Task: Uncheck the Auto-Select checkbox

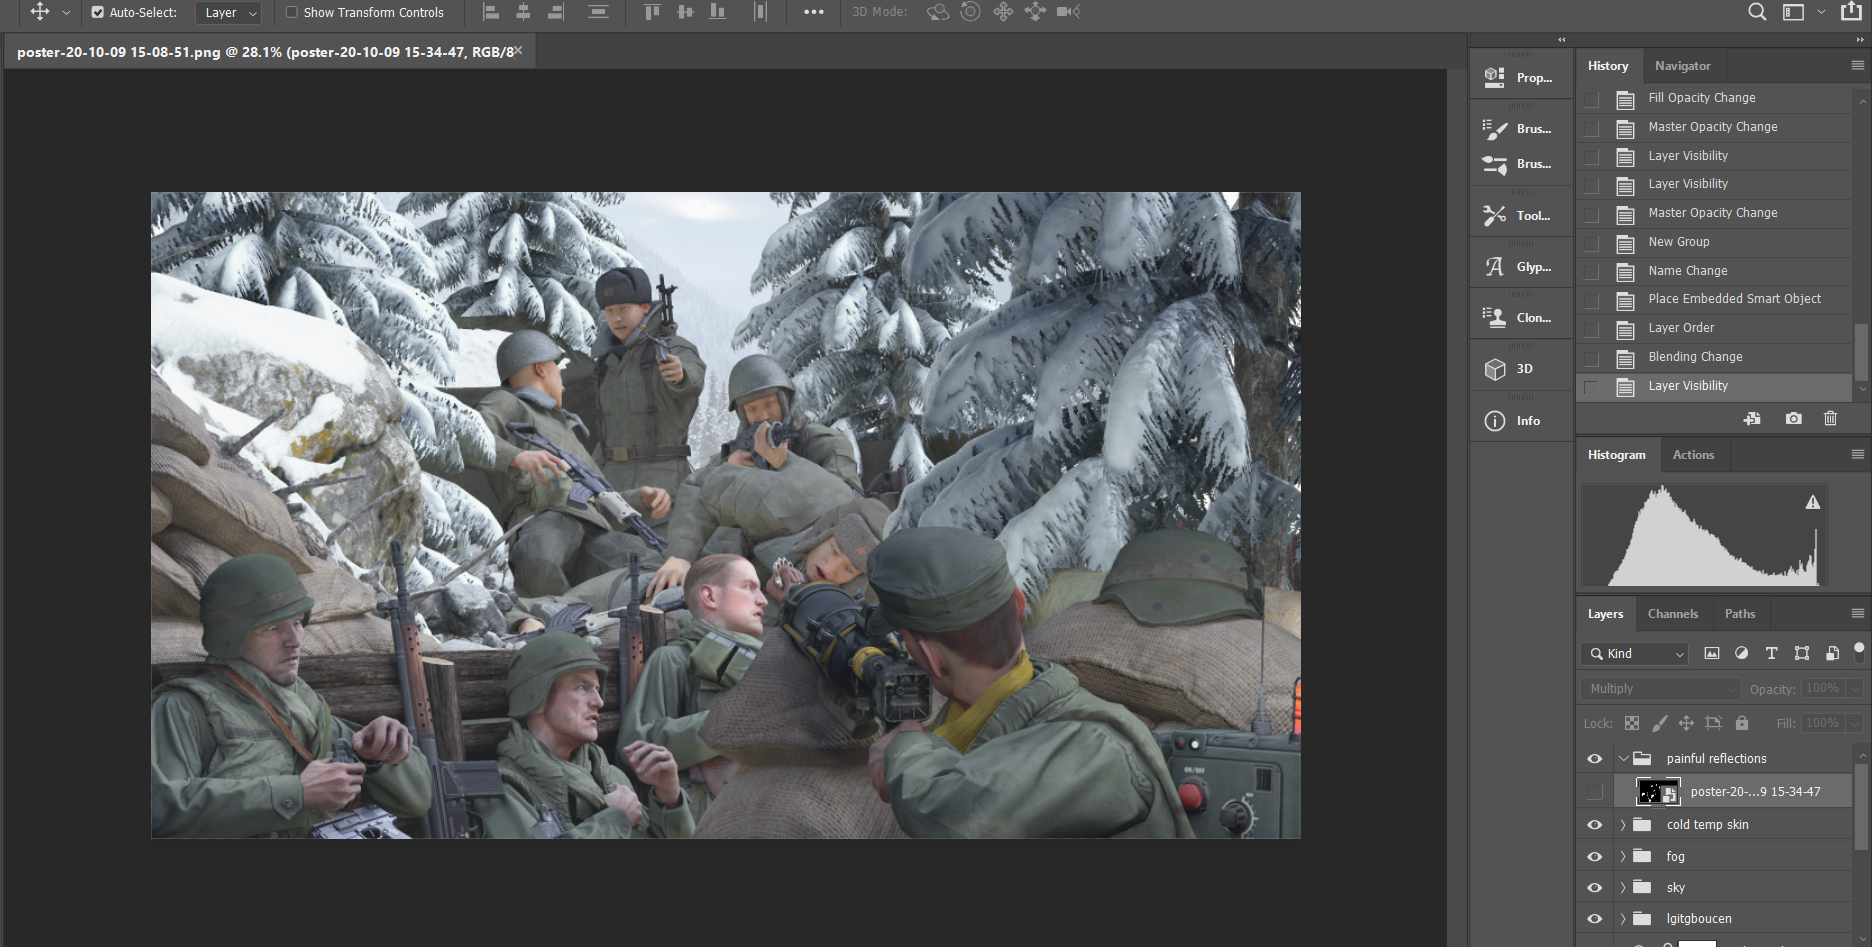Action: pyautogui.click(x=98, y=13)
